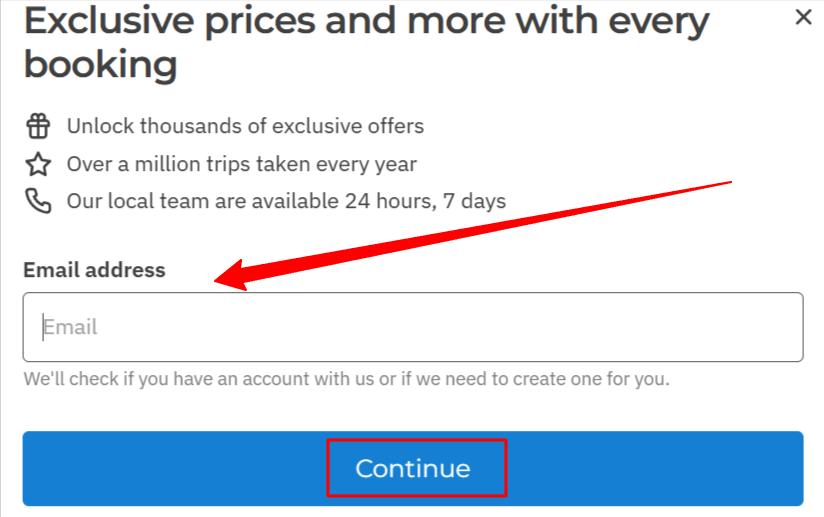
Task: Click the gray 'Email' placeholder text
Action: pos(70,327)
